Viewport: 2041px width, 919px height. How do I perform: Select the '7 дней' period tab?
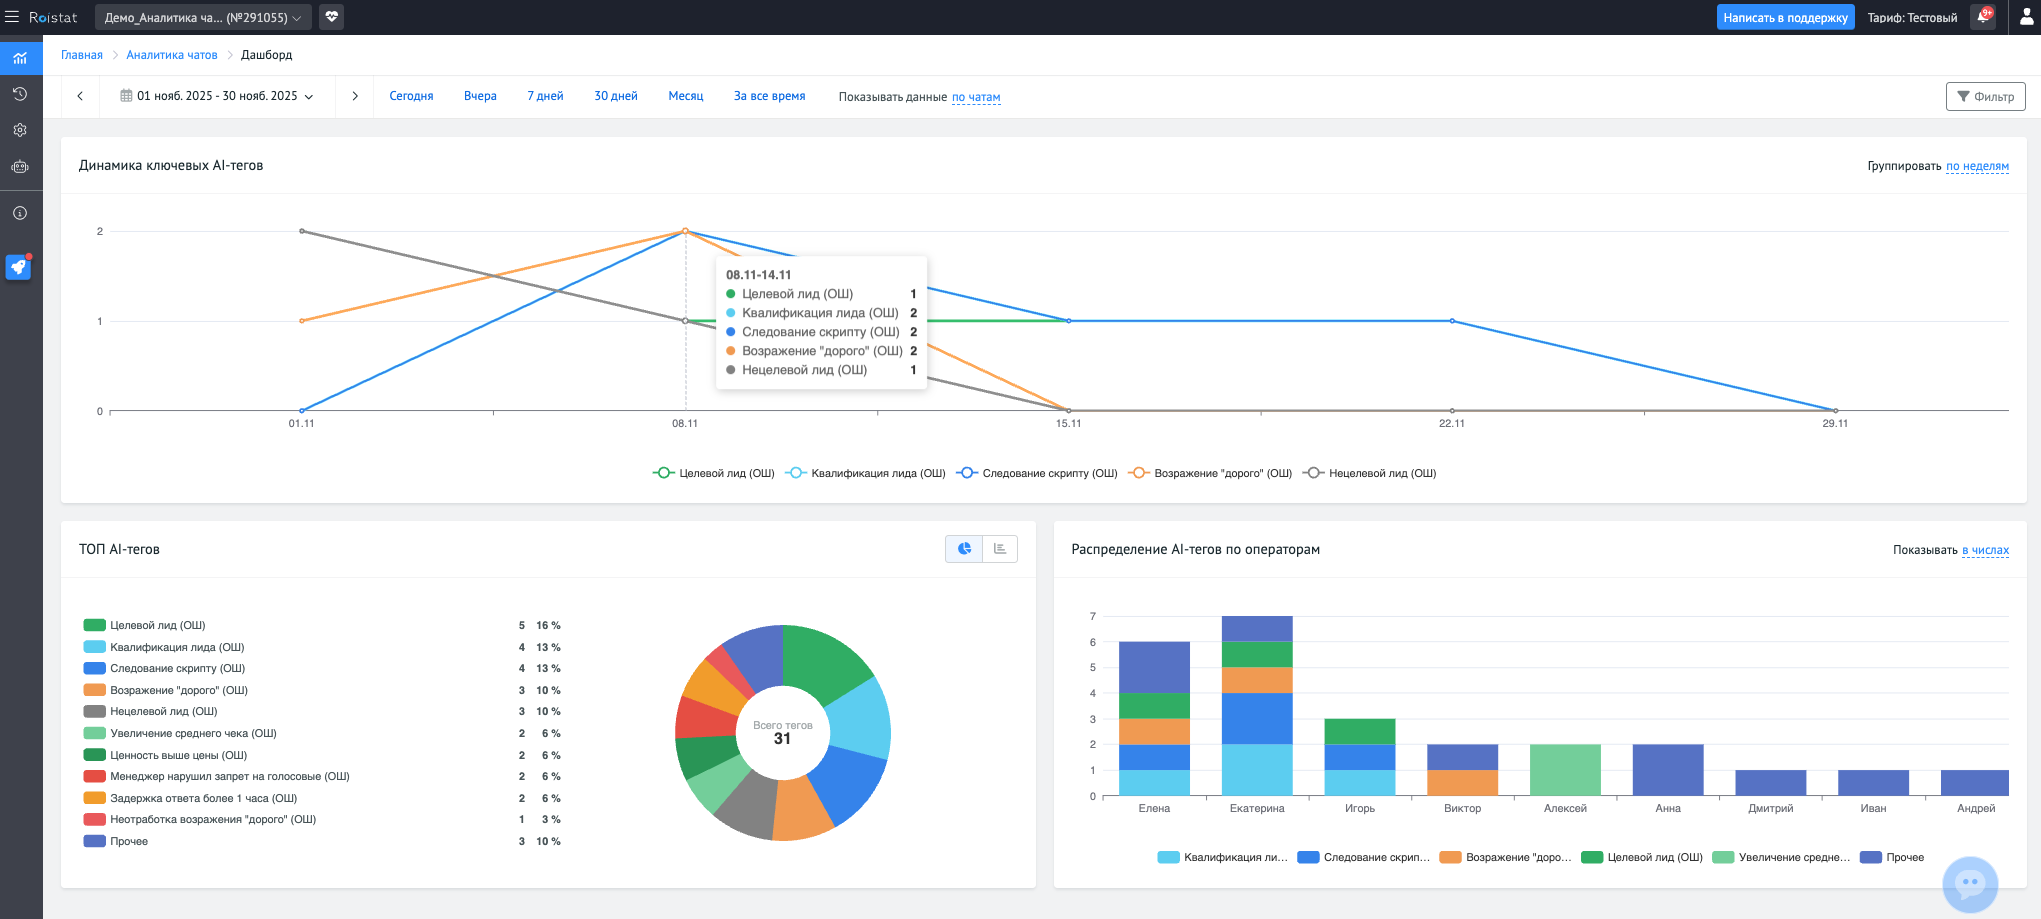click(x=545, y=97)
